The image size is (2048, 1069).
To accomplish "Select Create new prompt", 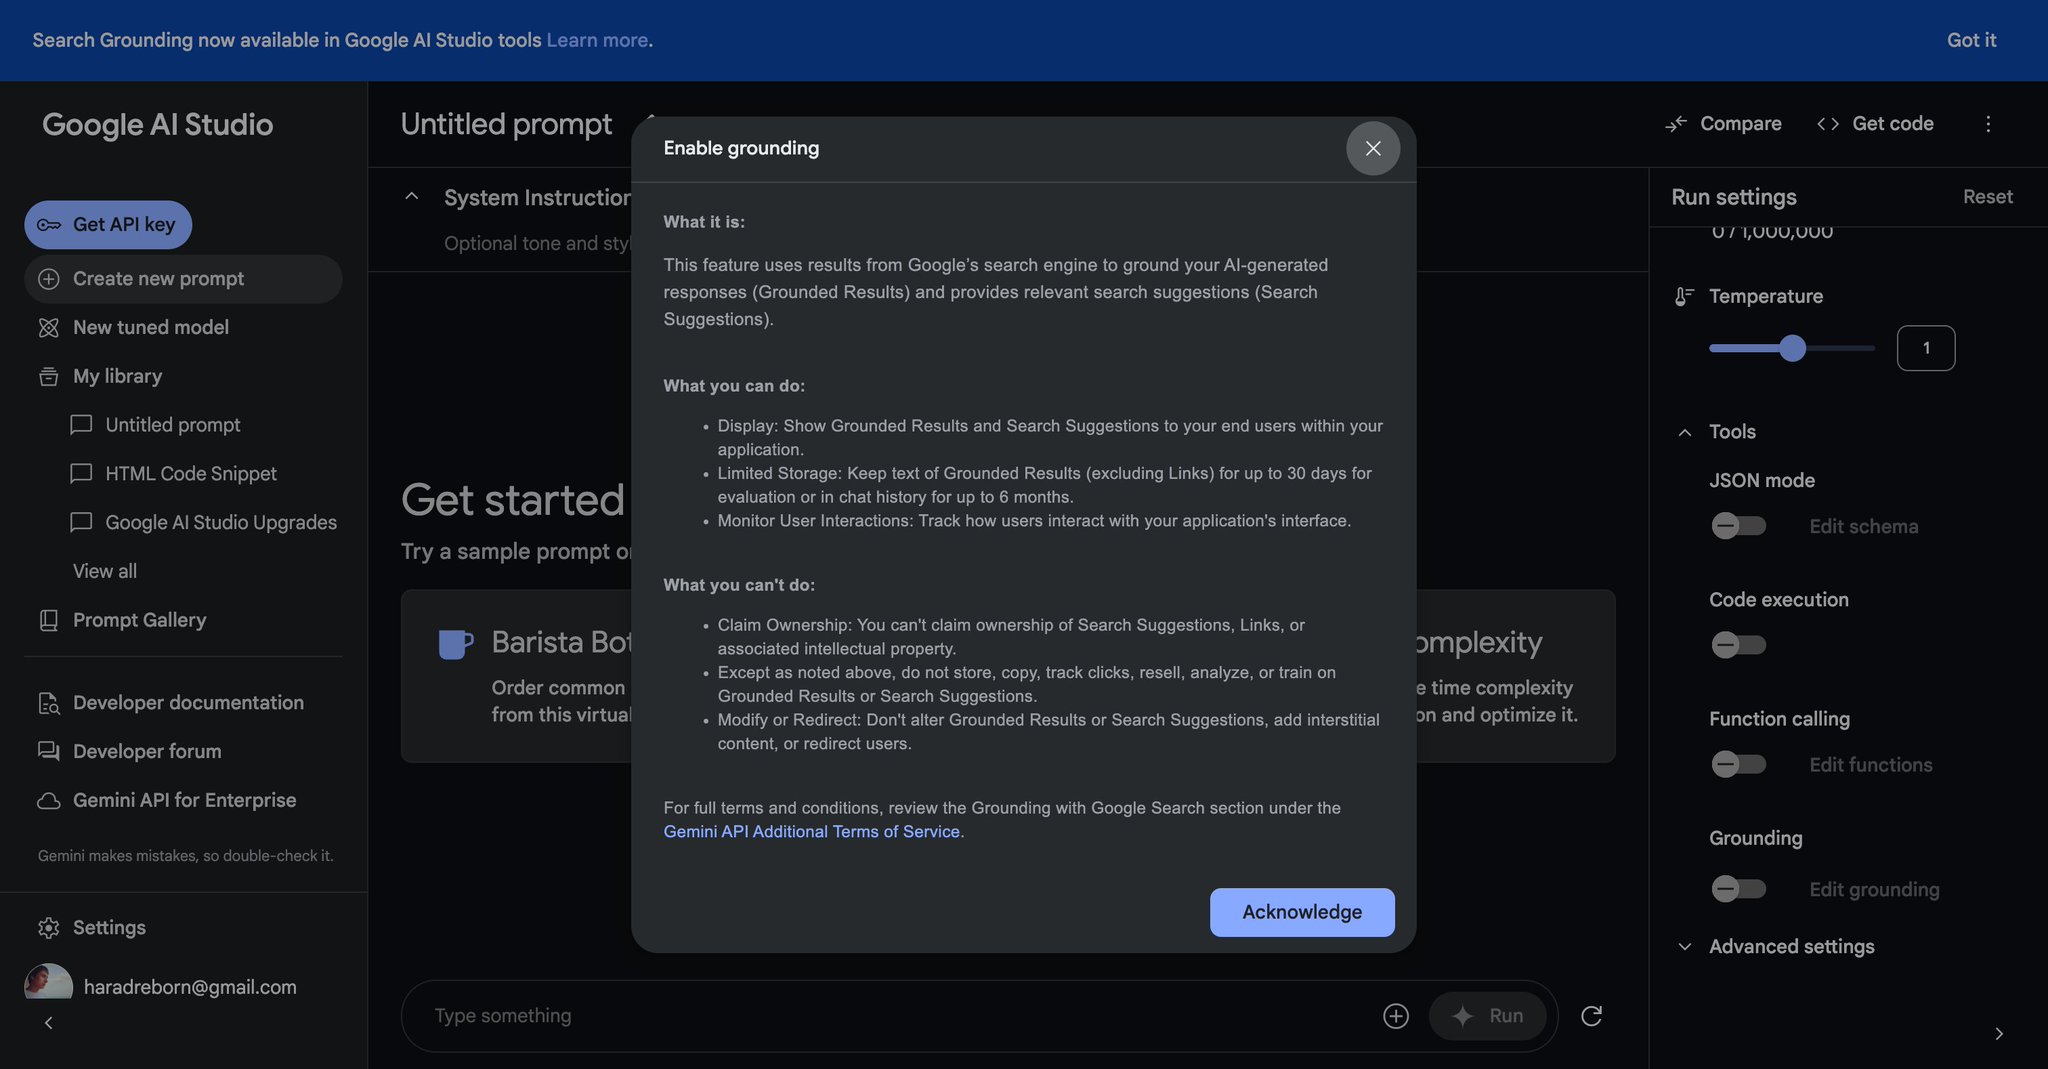I will click(x=183, y=279).
